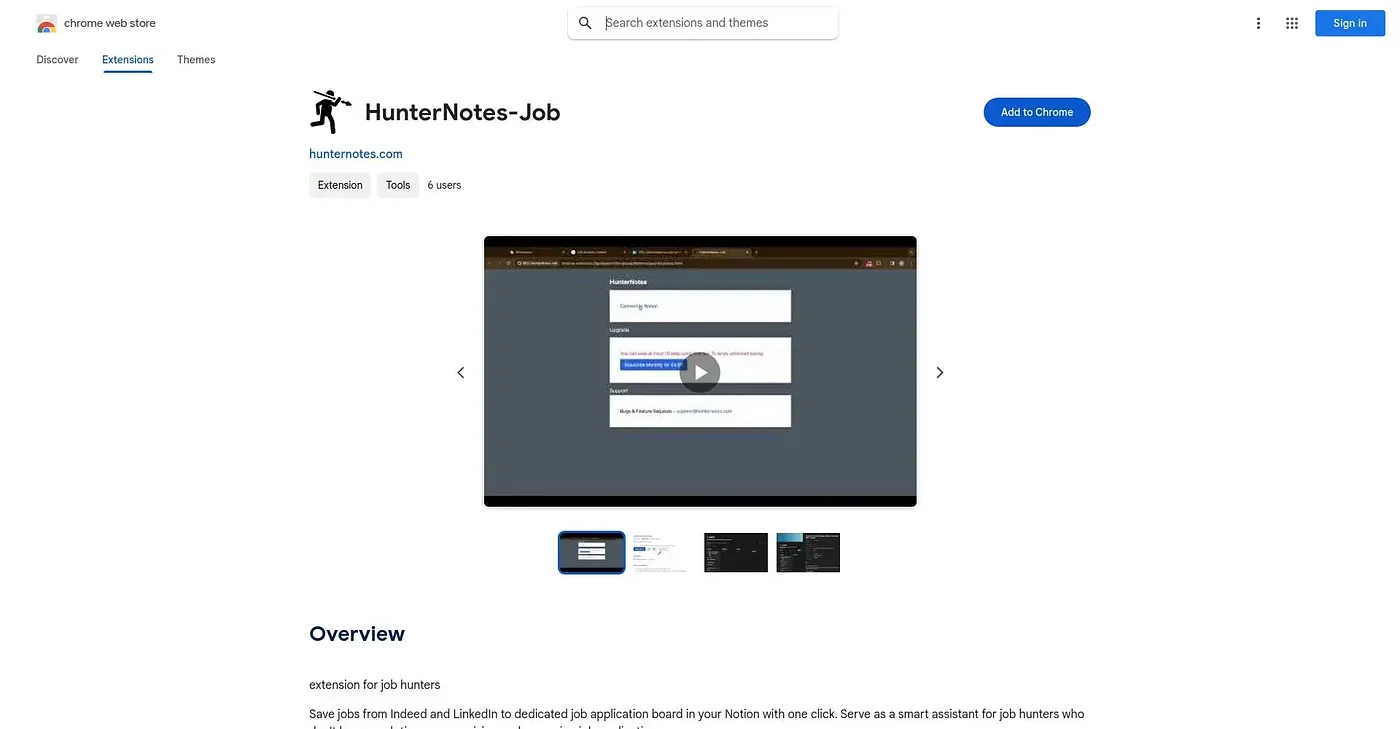The height and width of the screenshot is (729, 1400).
Task: Click the HunterNotes-Job hunter logo icon
Action: click(x=330, y=112)
